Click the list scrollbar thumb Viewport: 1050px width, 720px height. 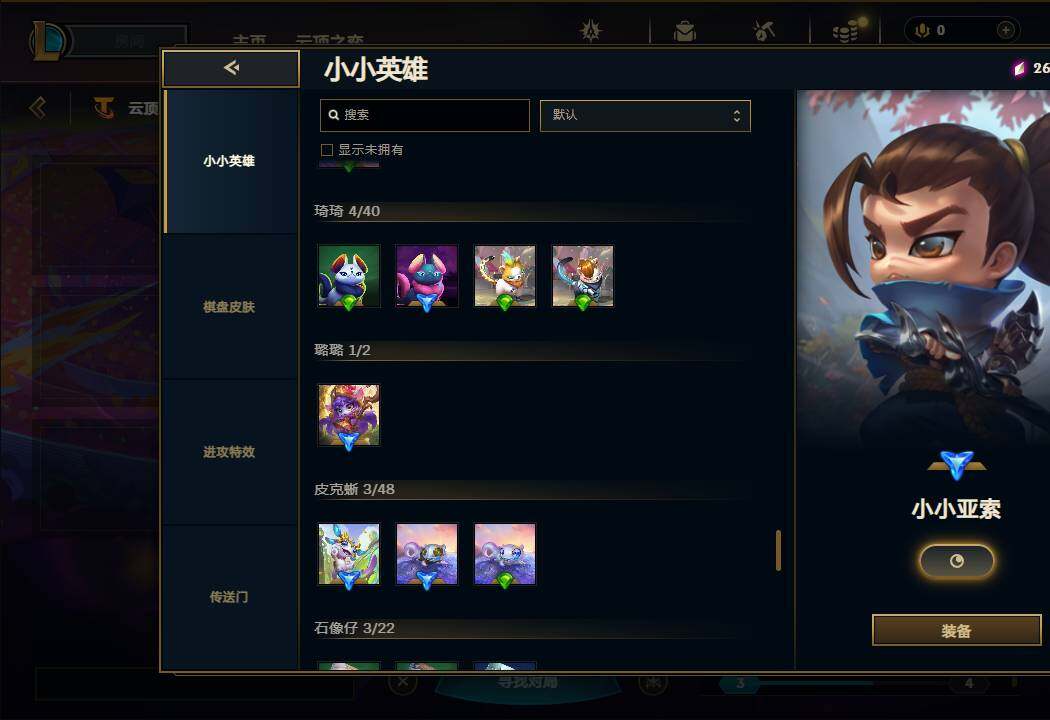click(778, 551)
